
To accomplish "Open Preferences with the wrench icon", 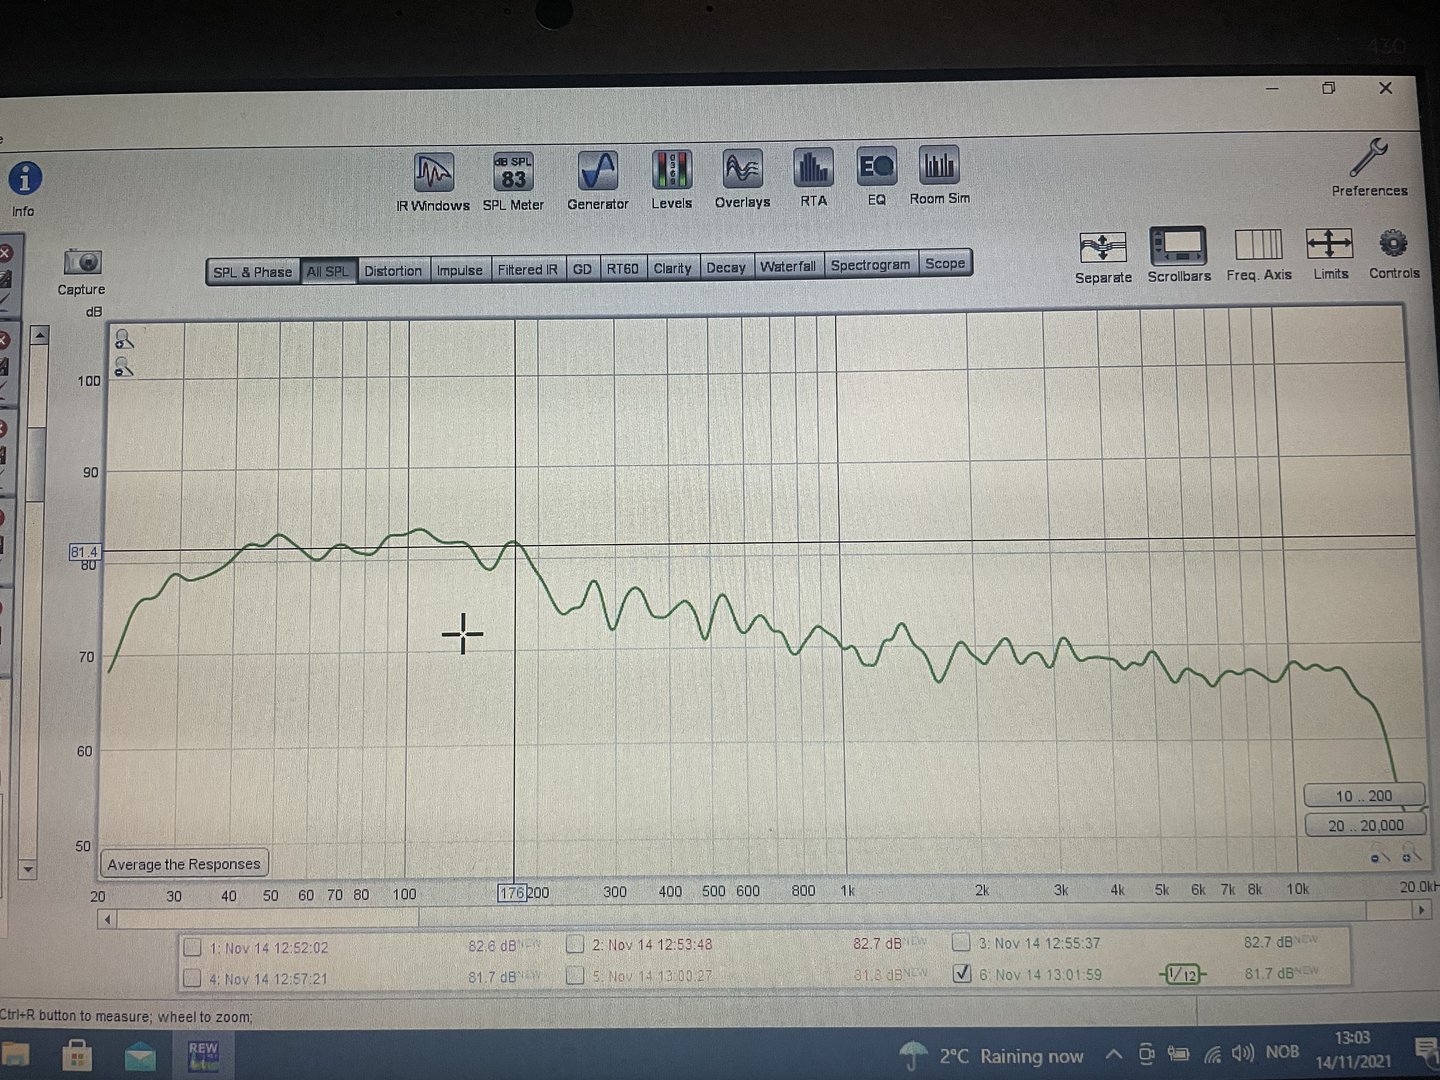I will coord(1369,167).
